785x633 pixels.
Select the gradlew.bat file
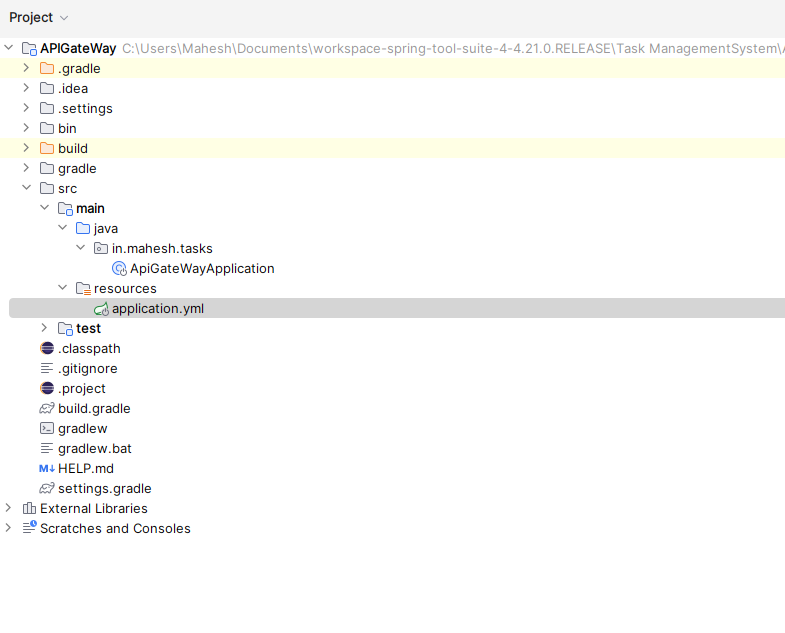click(x=95, y=448)
